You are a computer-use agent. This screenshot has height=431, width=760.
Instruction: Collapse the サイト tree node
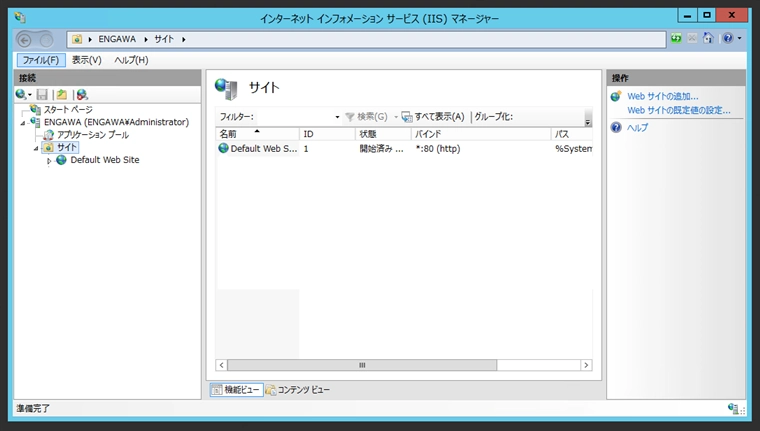36,148
